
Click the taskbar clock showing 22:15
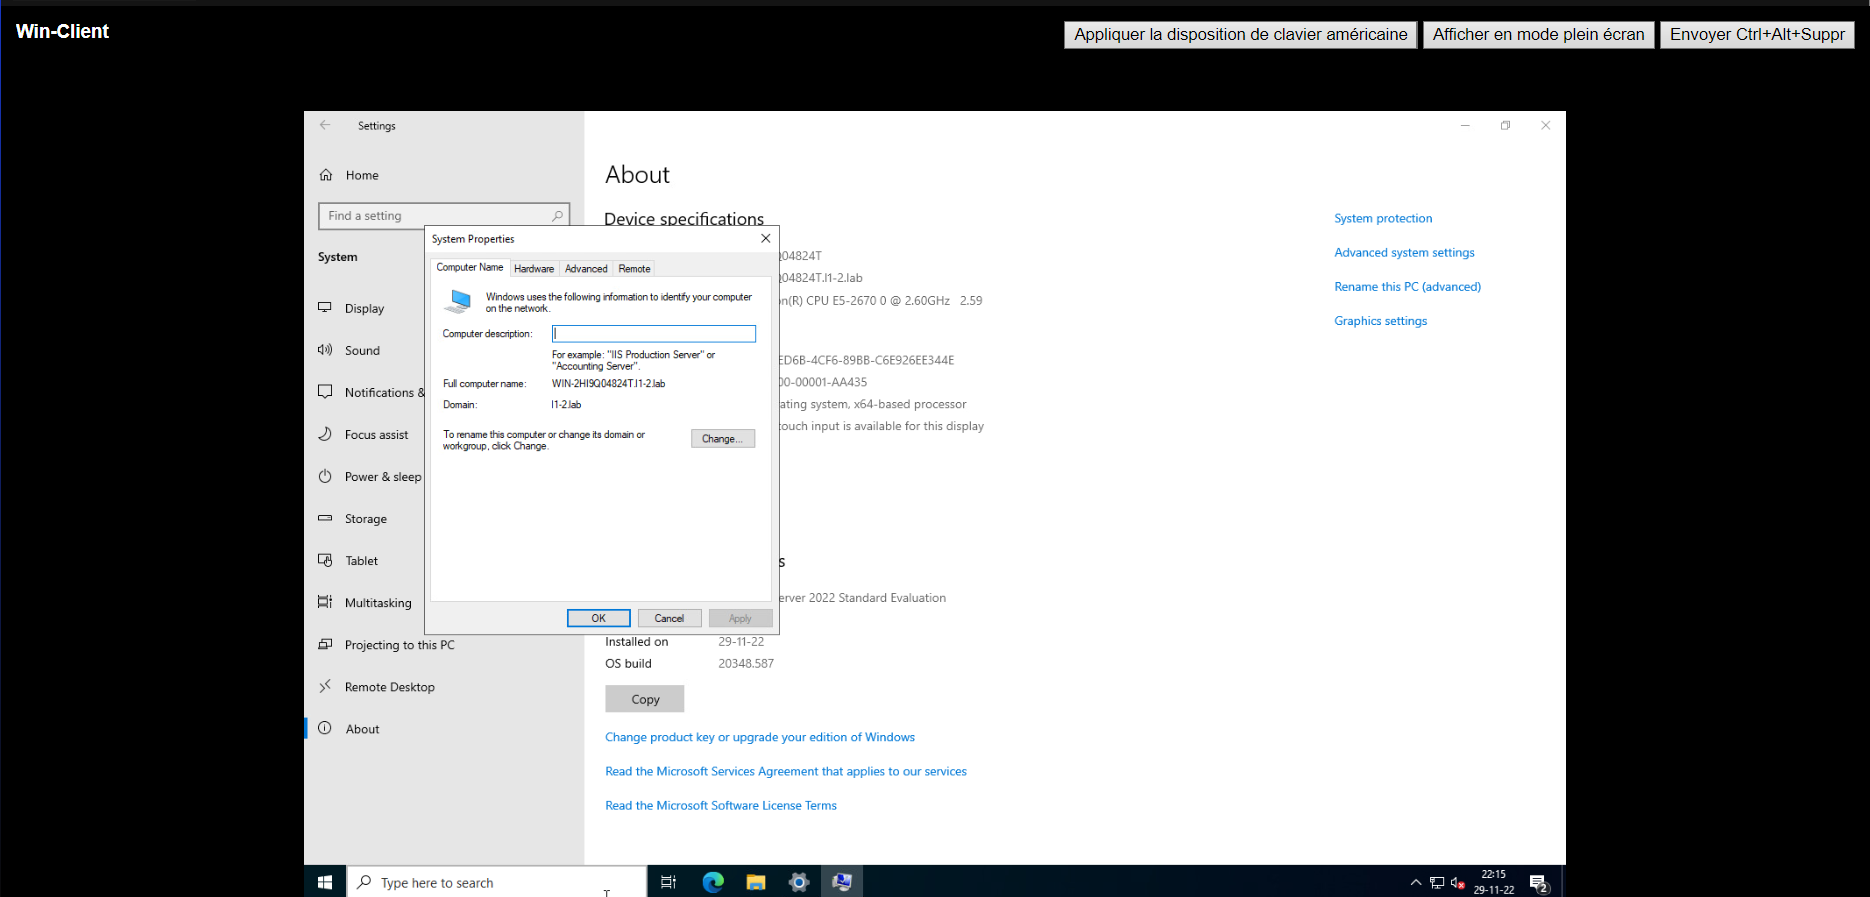tap(1493, 882)
